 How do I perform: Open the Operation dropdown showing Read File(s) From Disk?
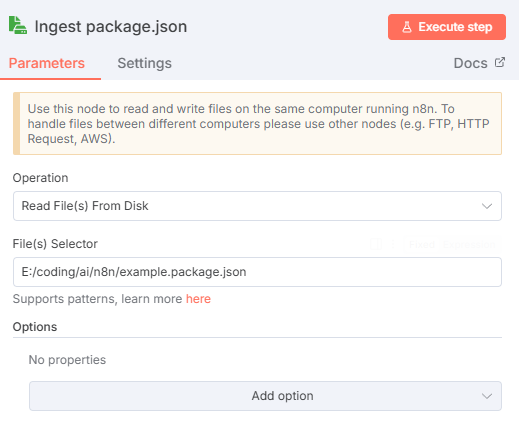[x=257, y=206]
